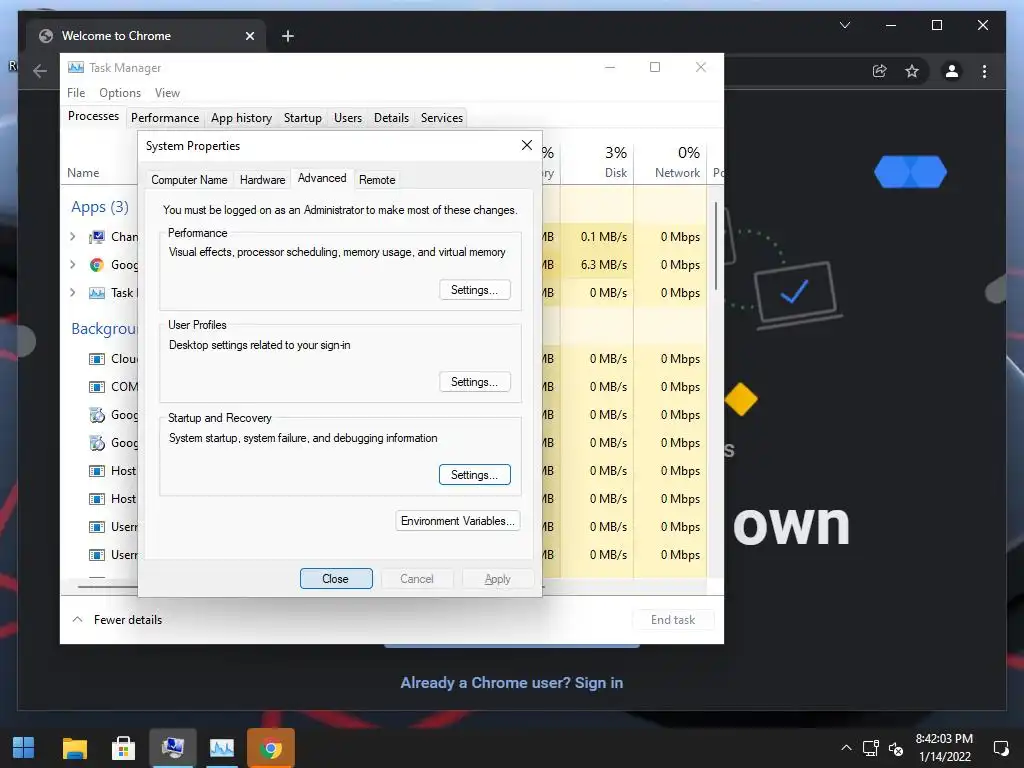Expand the Google Chrome app row
Image resolution: width=1024 pixels, height=768 pixels.
point(72,264)
